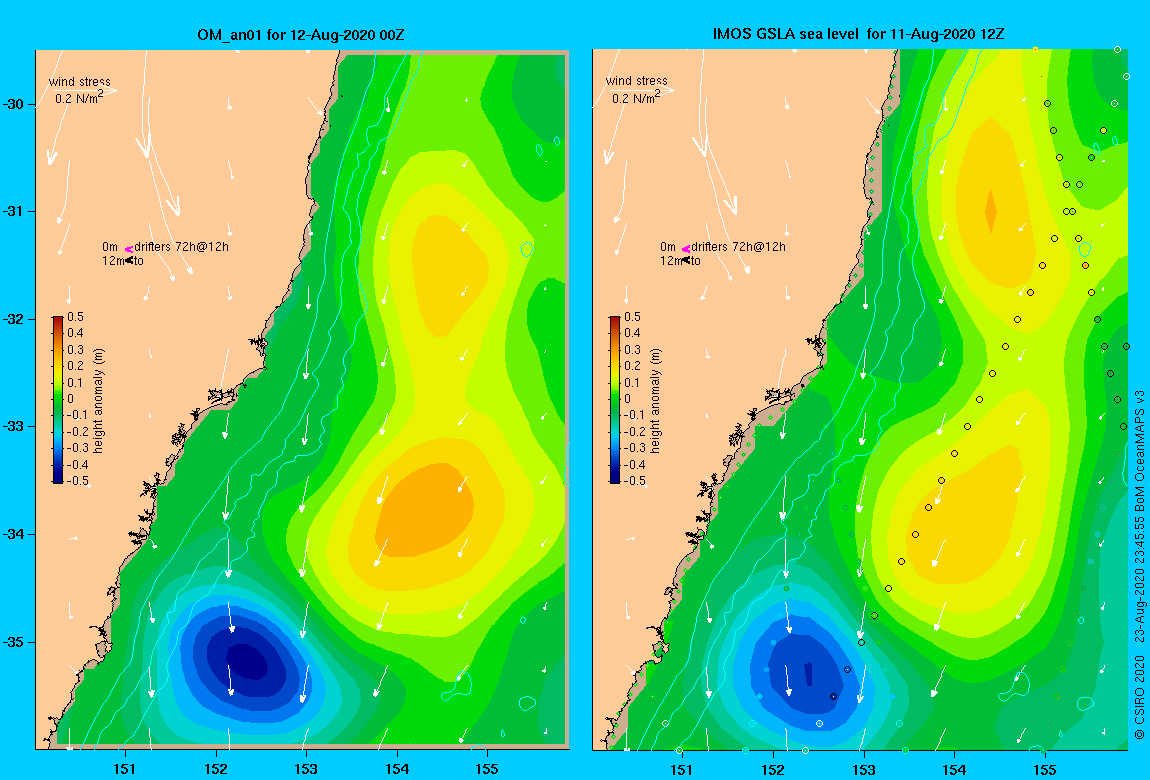Image resolution: width=1150 pixels, height=780 pixels.
Task: Click the 'wind stress' label in IMOS GSLA panel
Action: pyautogui.click(x=637, y=81)
